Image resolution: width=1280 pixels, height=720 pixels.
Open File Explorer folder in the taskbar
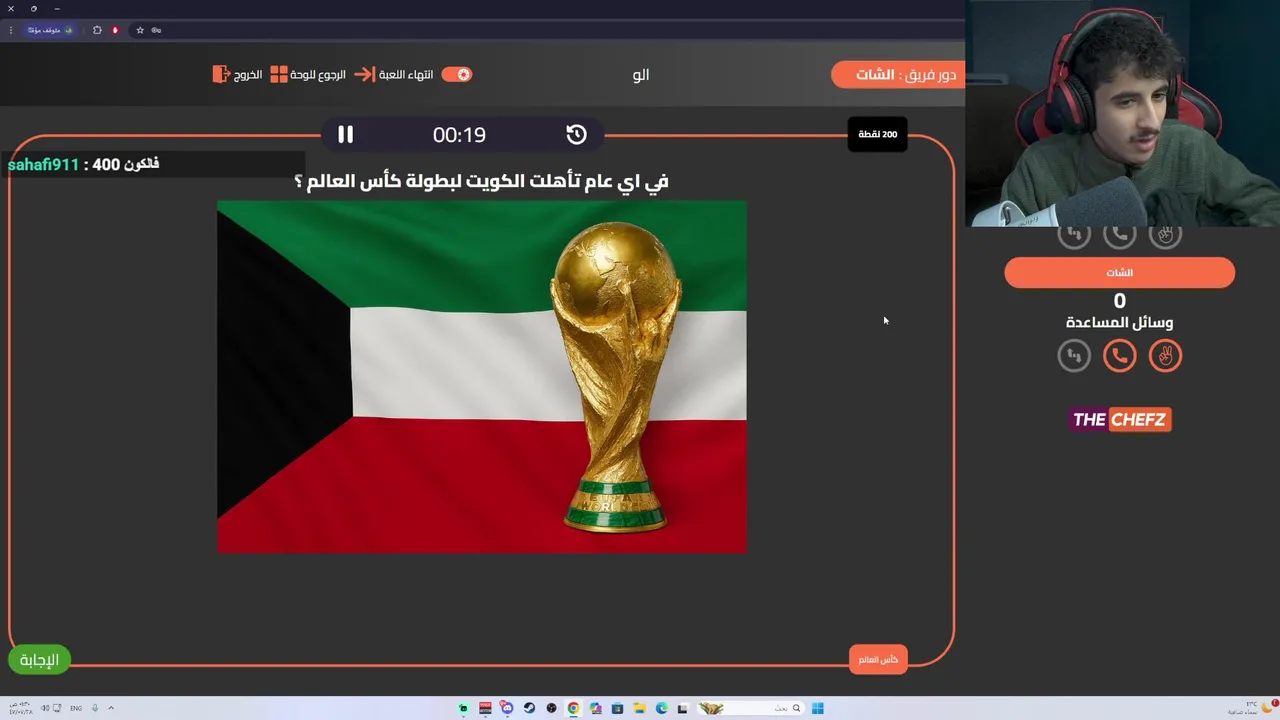(x=639, y=708)
